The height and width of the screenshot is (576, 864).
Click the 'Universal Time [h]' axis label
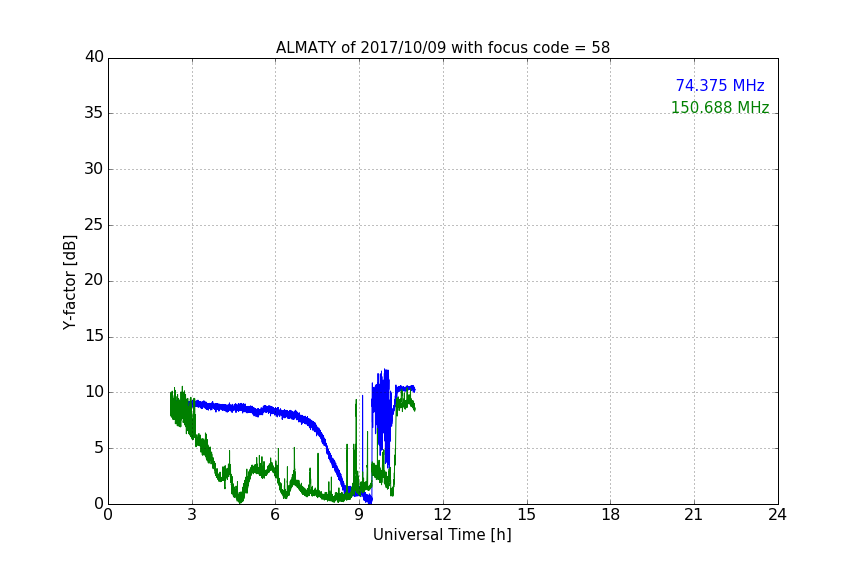442,535
